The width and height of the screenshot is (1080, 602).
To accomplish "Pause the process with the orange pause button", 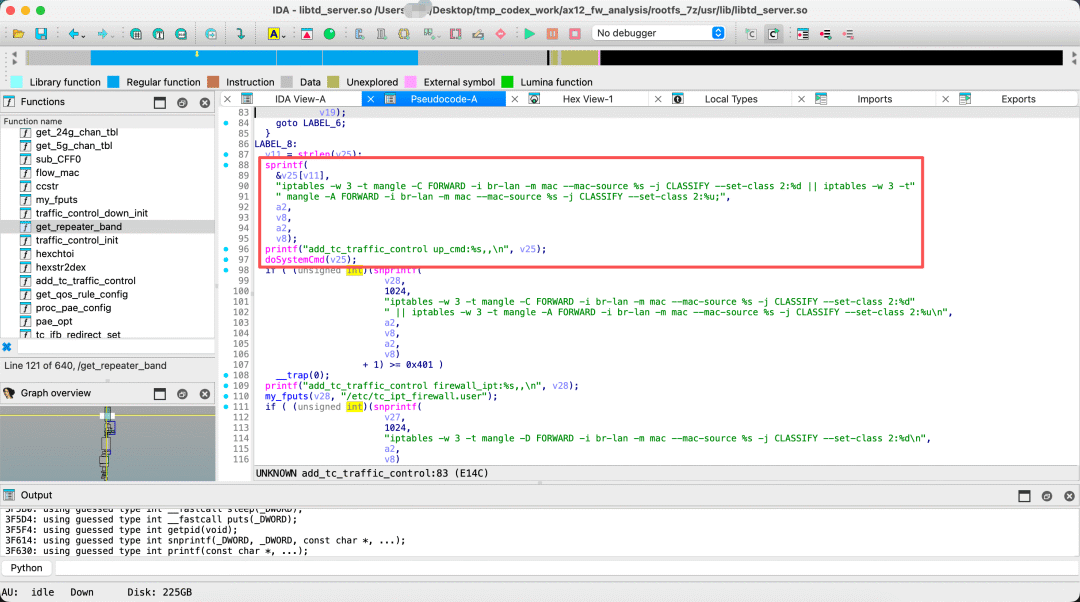I will pos(552,33).
